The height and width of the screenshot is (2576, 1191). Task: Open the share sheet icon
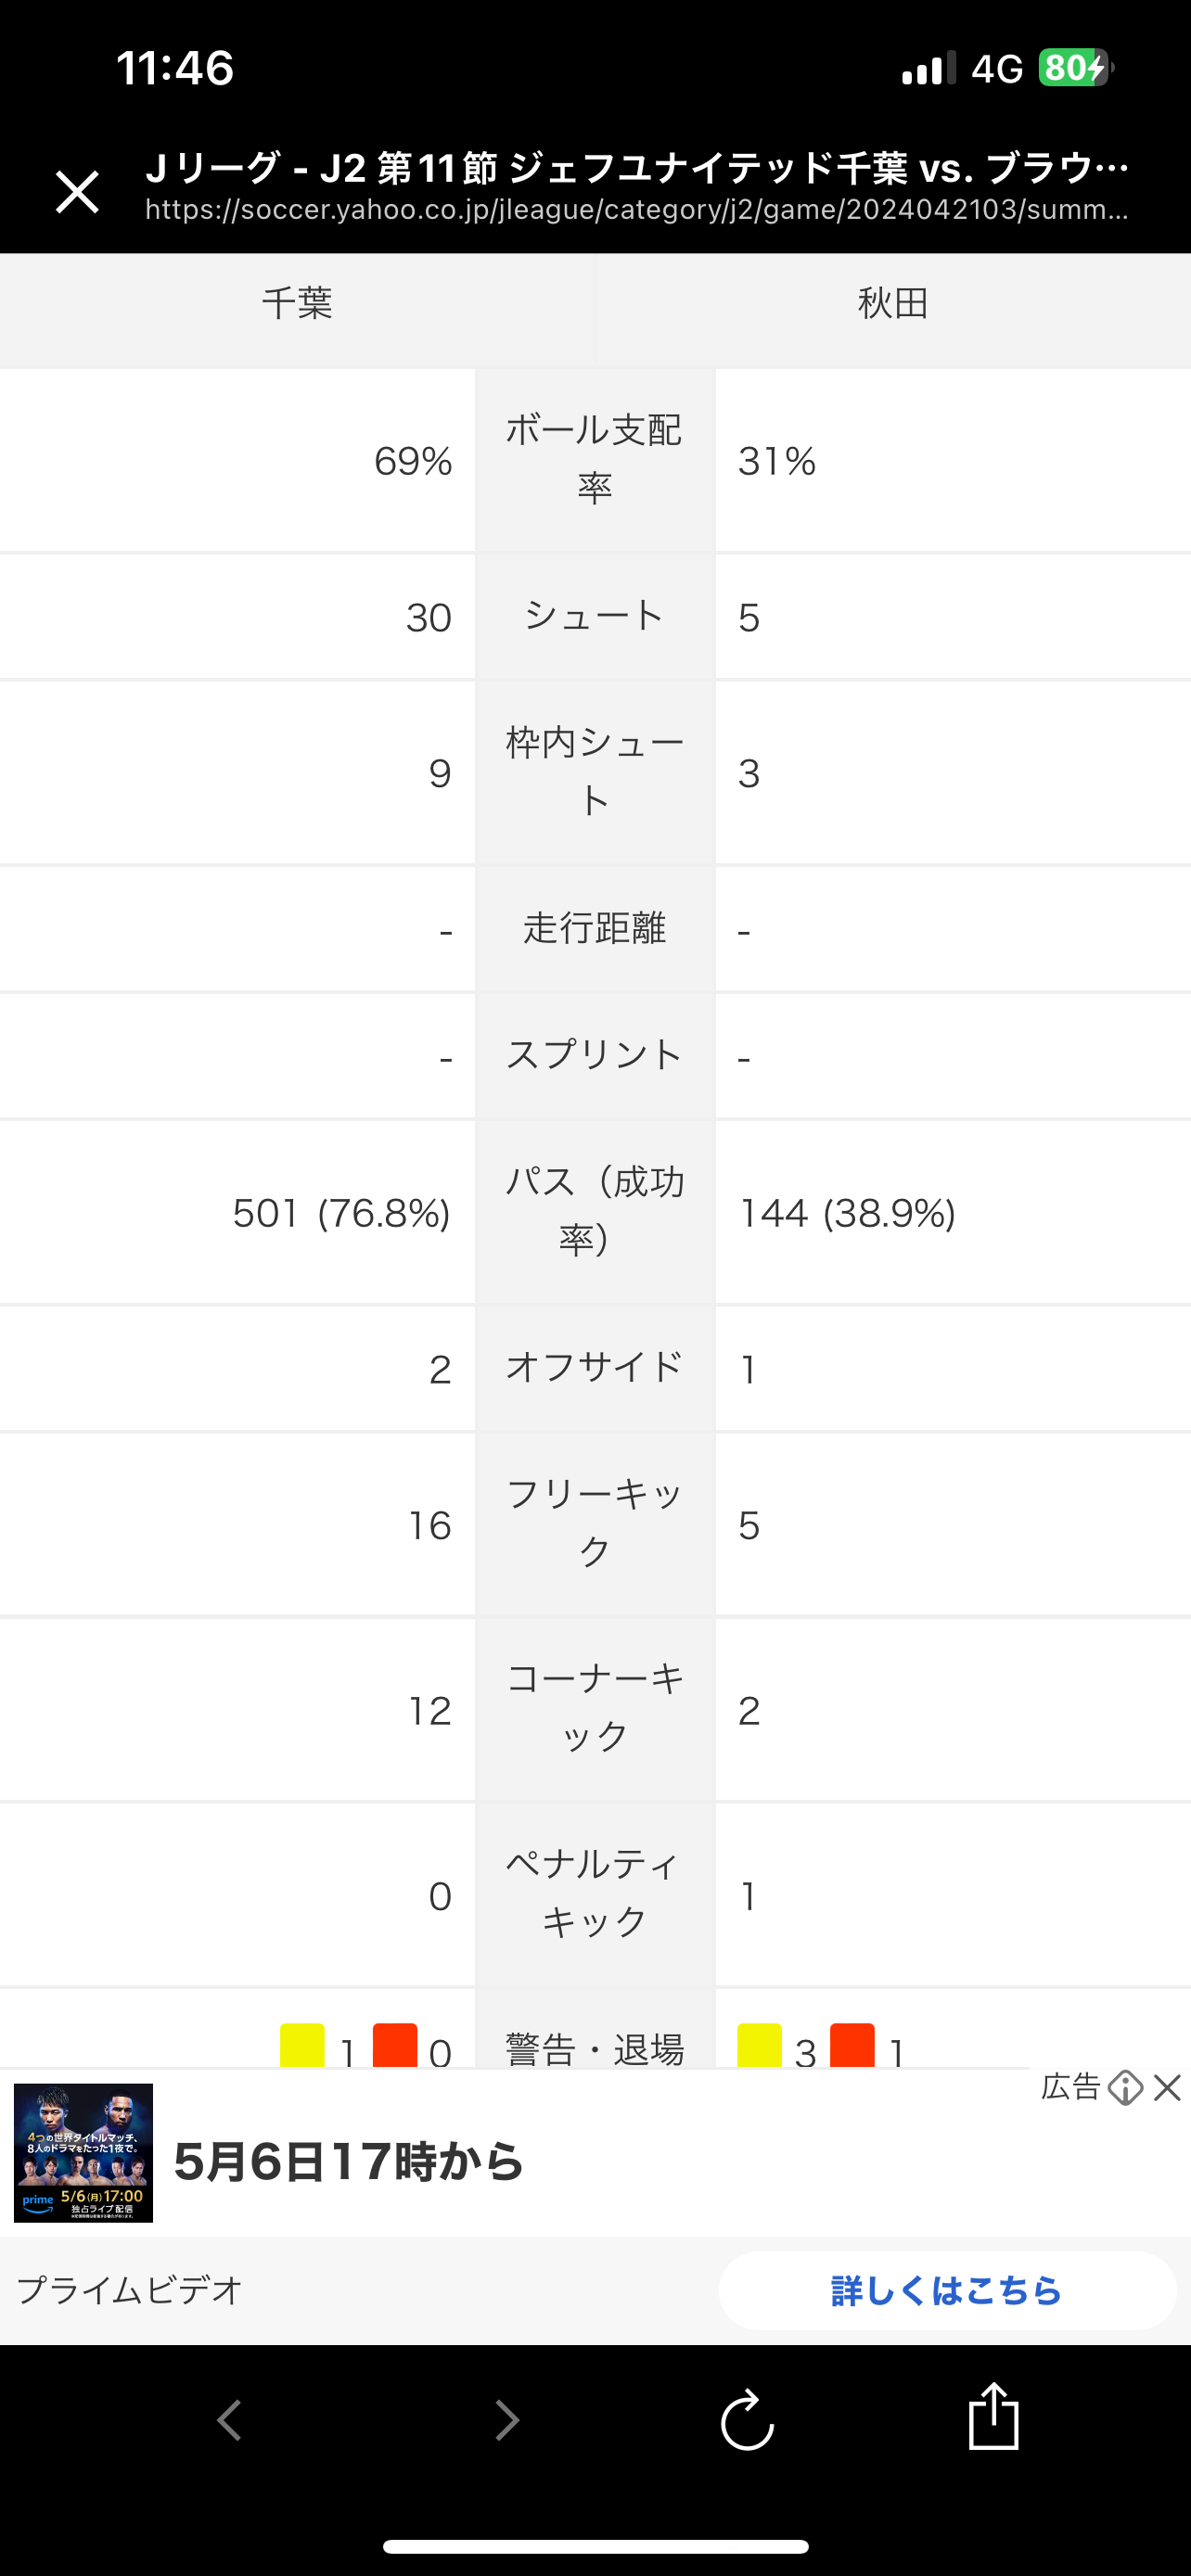(993, 2417)
